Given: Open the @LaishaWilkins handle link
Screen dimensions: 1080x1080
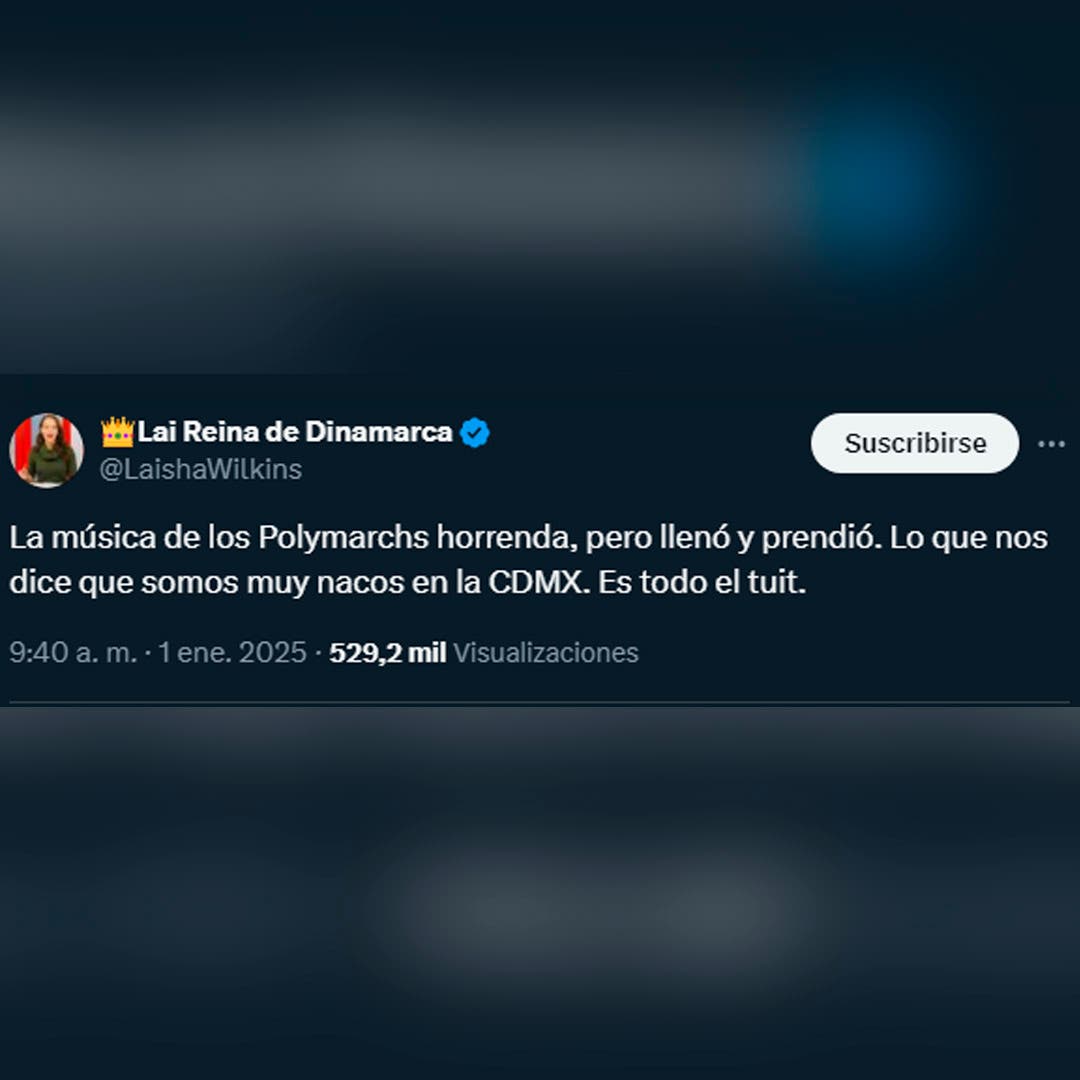Looking at the screenshot, I should pyautogui.click(x=200, y=470).
